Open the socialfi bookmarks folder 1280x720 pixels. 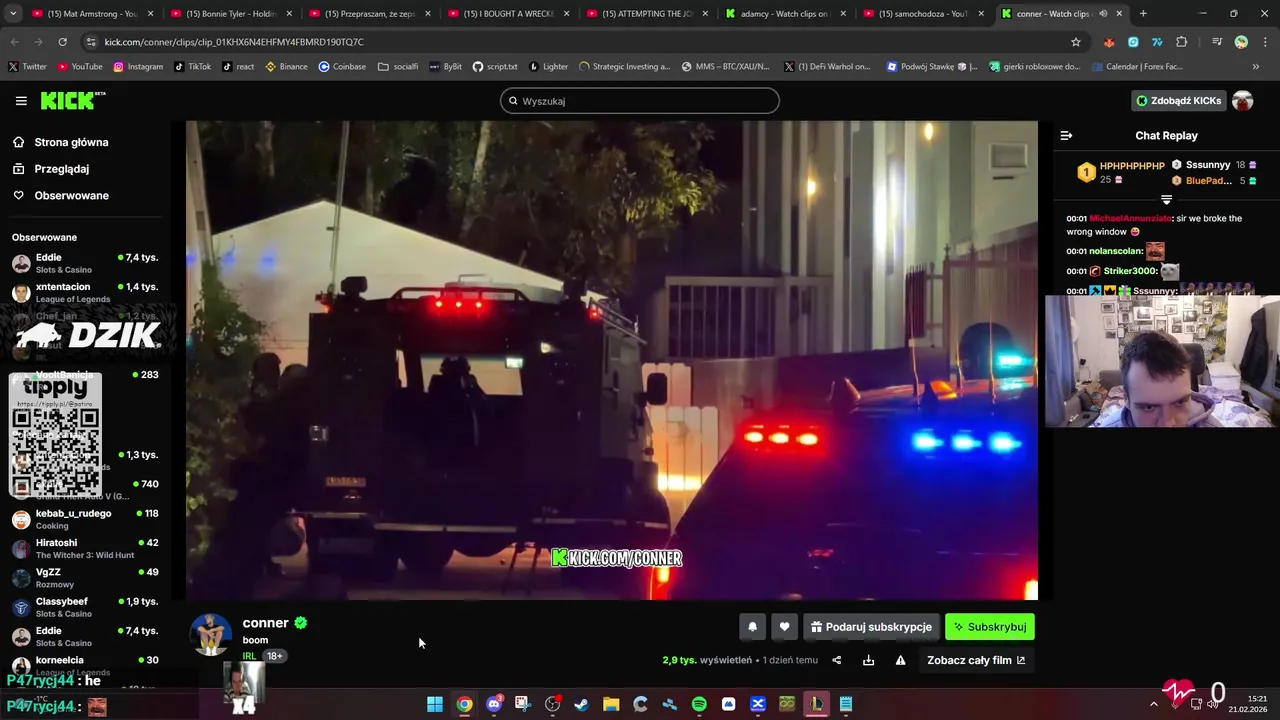[398, 67]
